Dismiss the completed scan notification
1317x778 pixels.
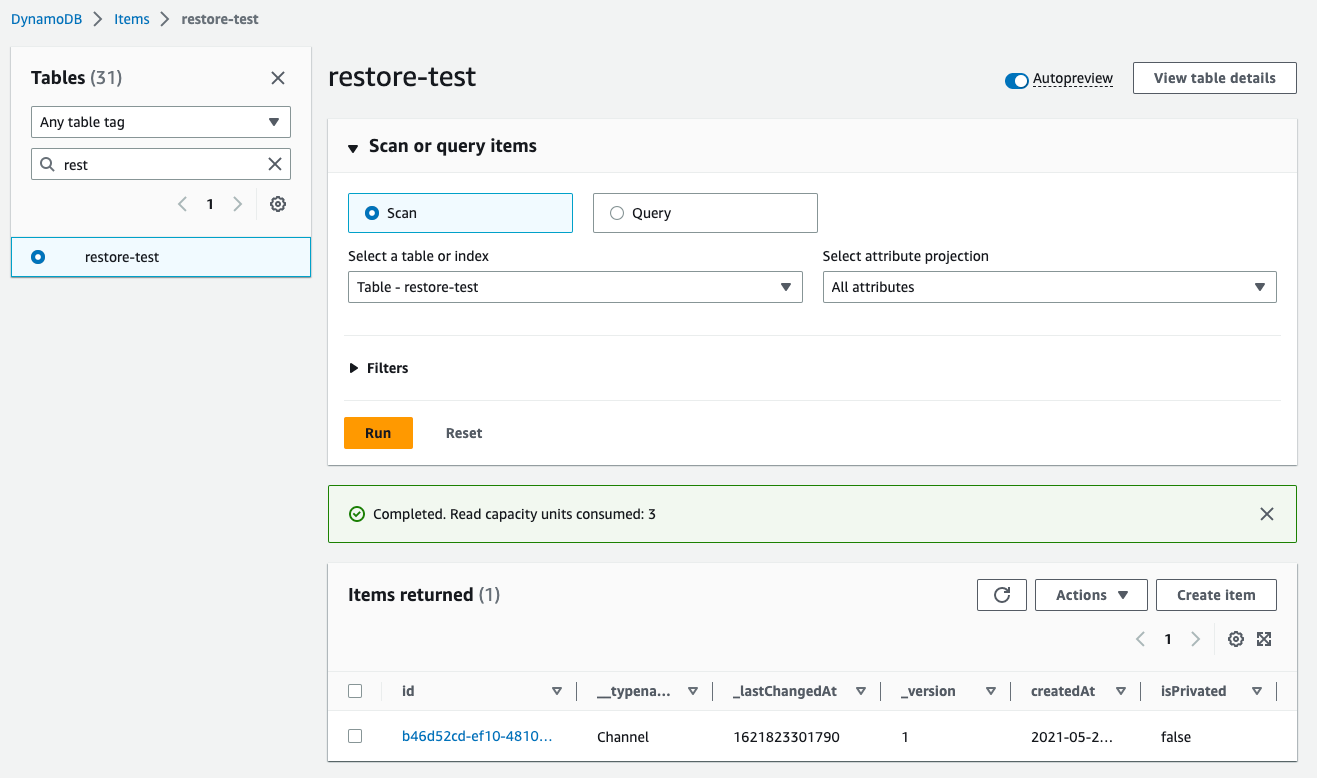click(x=1266, y=513)
